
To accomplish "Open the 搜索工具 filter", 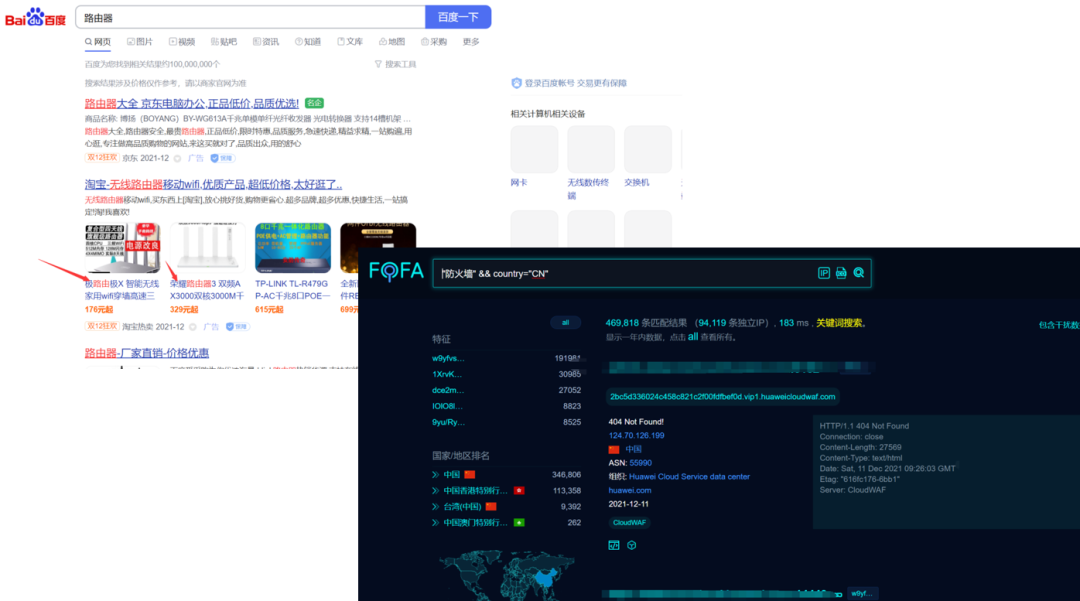I will click(x=395, y=64).
